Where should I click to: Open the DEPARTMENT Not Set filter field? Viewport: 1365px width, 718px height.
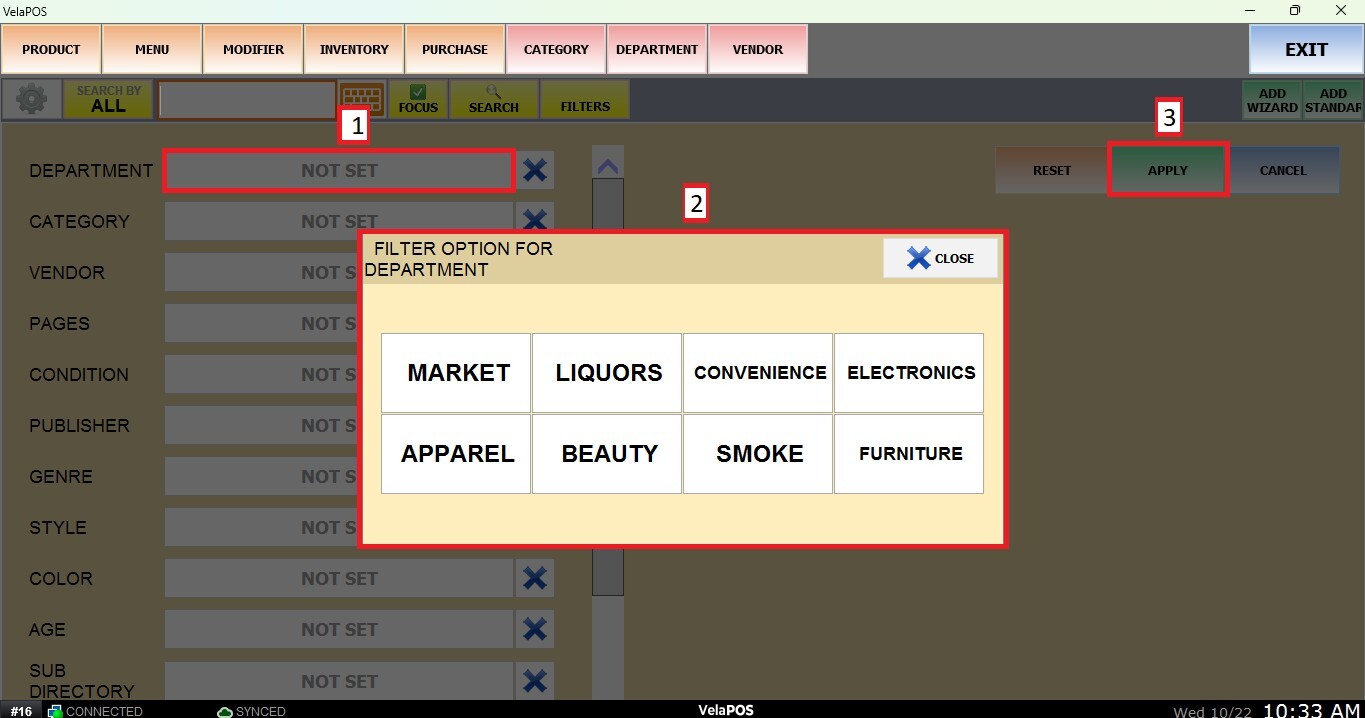pyautogui.click(x=339, y=171)
